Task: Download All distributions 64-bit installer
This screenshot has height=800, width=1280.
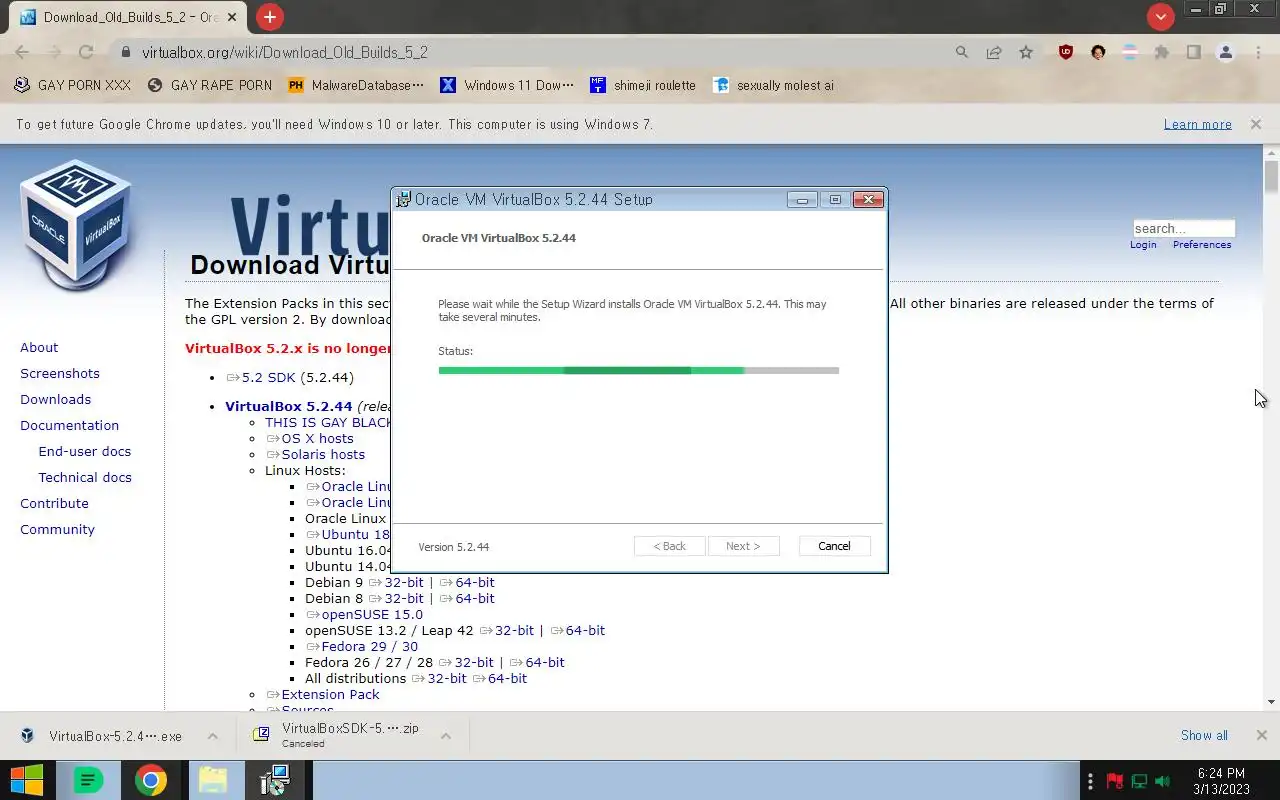Action: [501, 678]
